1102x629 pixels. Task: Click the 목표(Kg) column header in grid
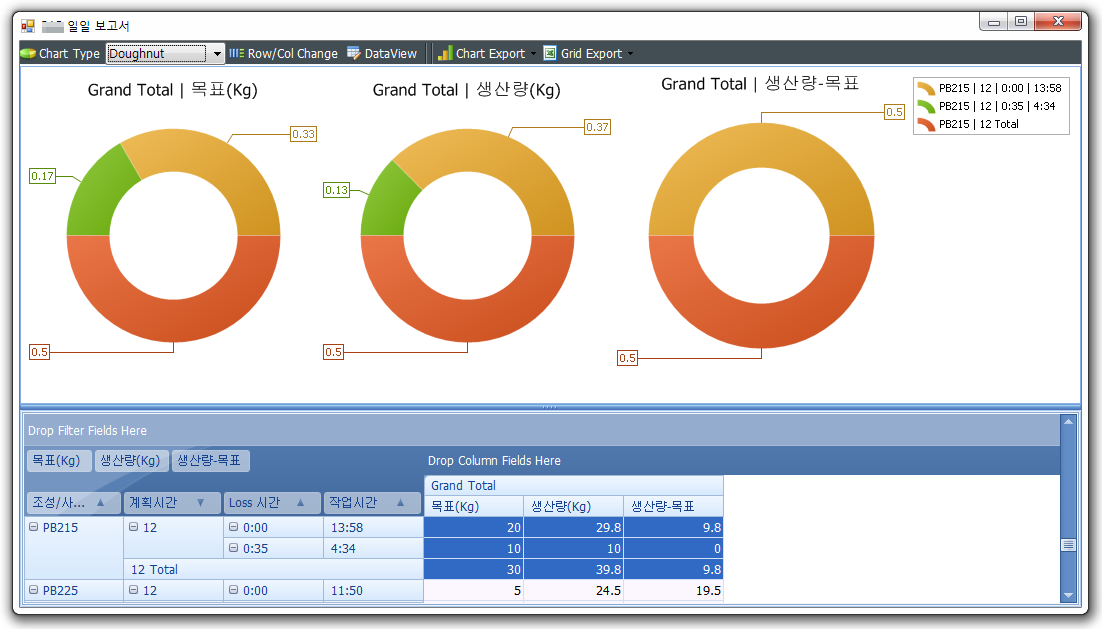(474, 506)
